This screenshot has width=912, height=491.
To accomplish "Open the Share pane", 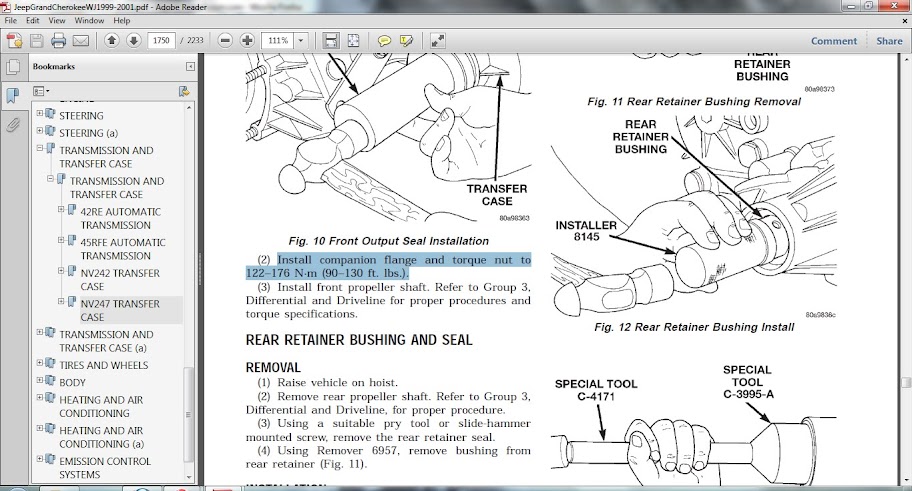I will click(889, 41).
